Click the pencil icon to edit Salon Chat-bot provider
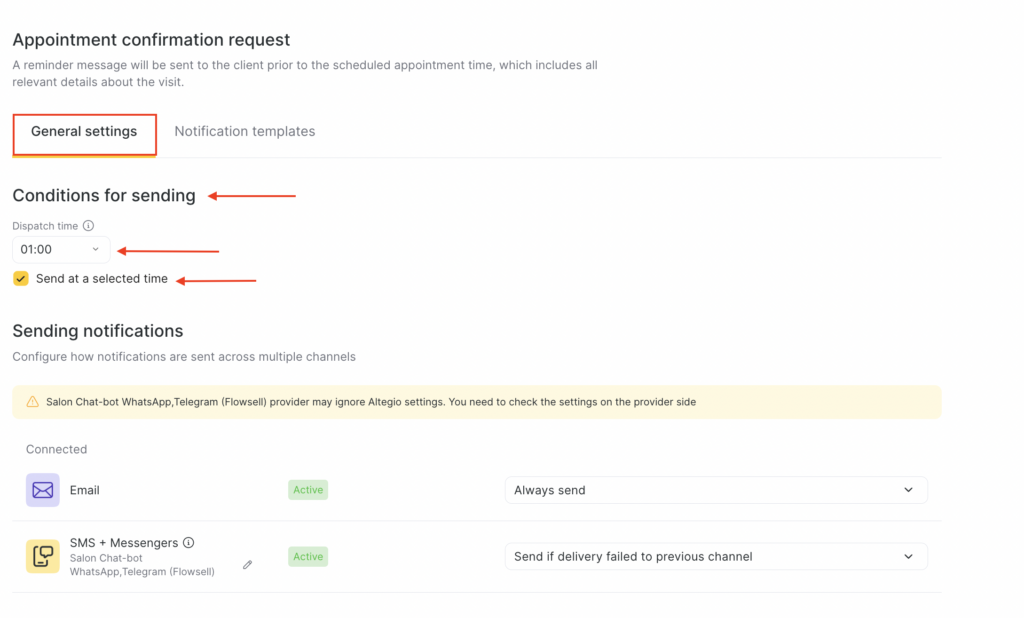Screen dimensions: 1024x618 coord(247,565)
